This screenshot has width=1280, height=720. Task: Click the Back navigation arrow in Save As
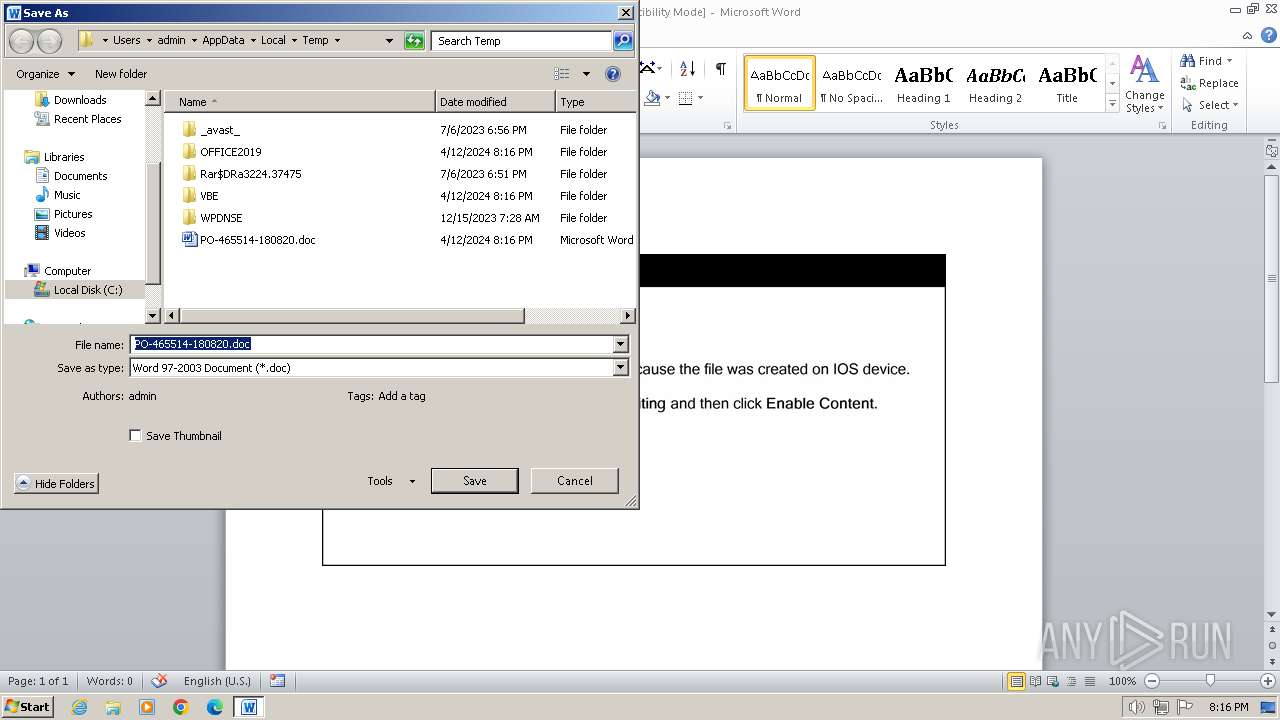[22, 41]
